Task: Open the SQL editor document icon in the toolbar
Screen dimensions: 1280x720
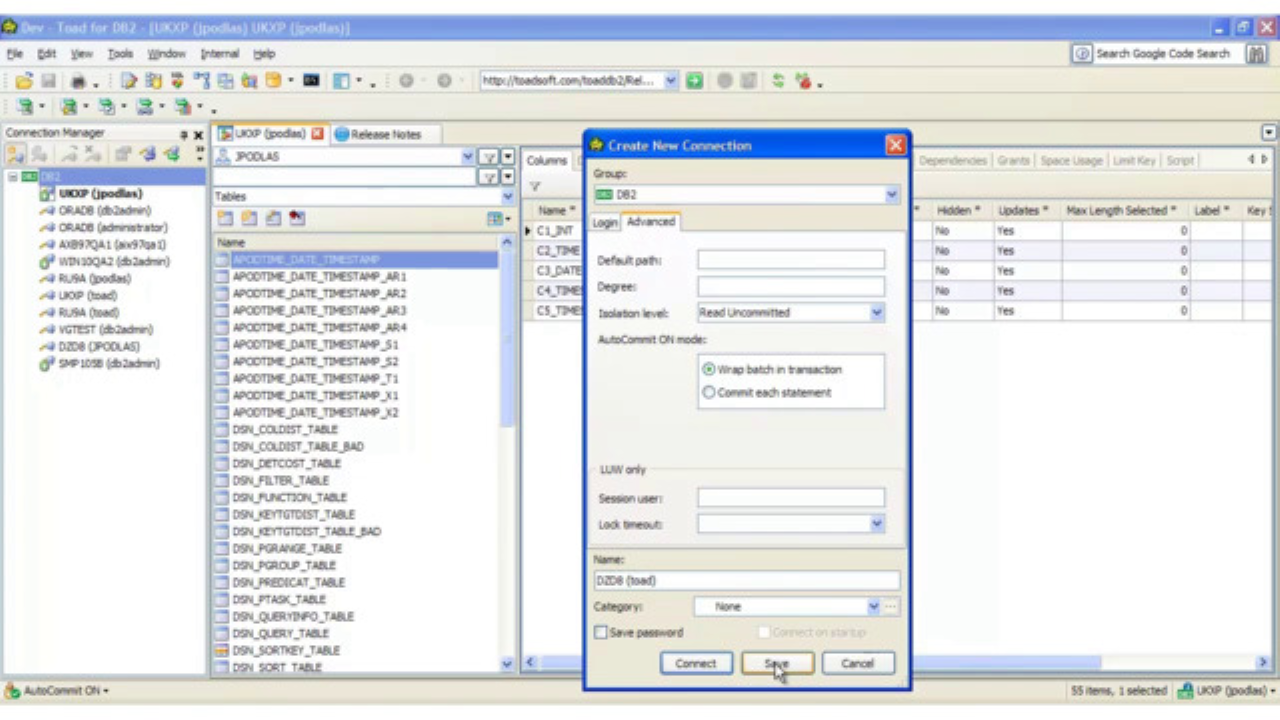Action: [x=129, y=82]
